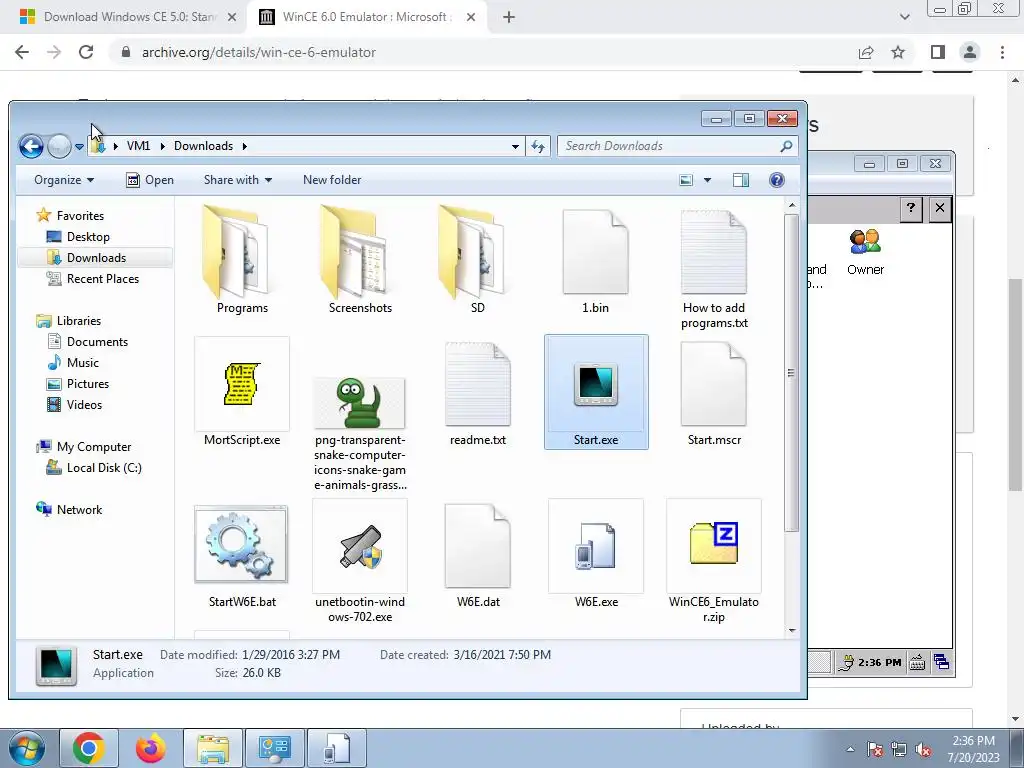Open Windows Start button
Screen dimensions: 1024x768
coord(26,748)
